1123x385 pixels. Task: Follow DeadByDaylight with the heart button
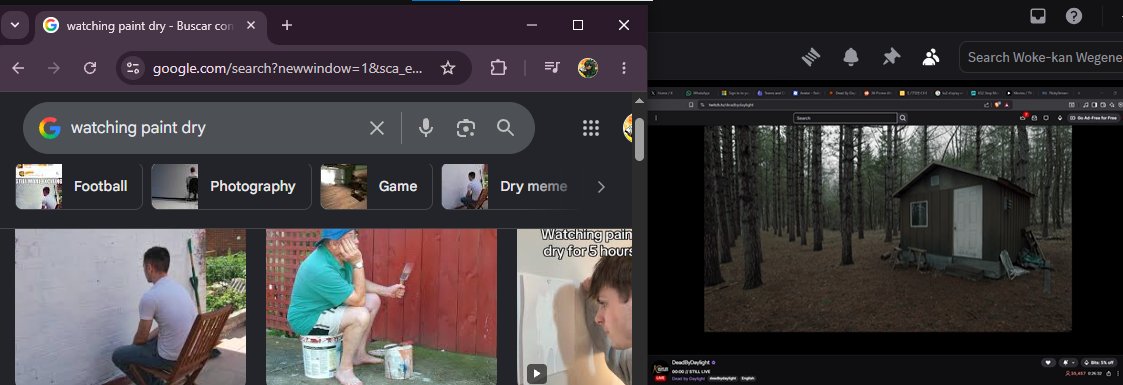tap(1048, 363)
